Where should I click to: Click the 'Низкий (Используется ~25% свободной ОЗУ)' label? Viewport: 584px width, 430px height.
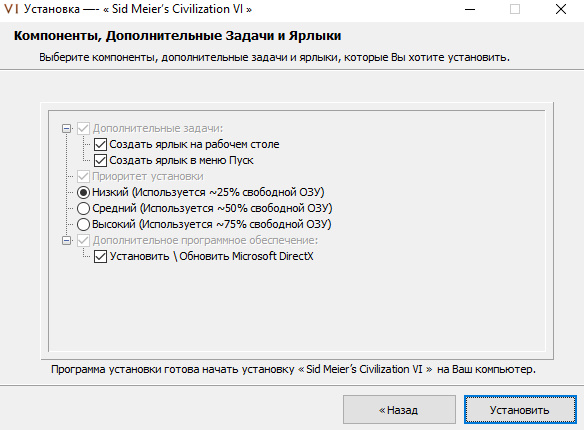pyautogui.click(x=208, y=192)
